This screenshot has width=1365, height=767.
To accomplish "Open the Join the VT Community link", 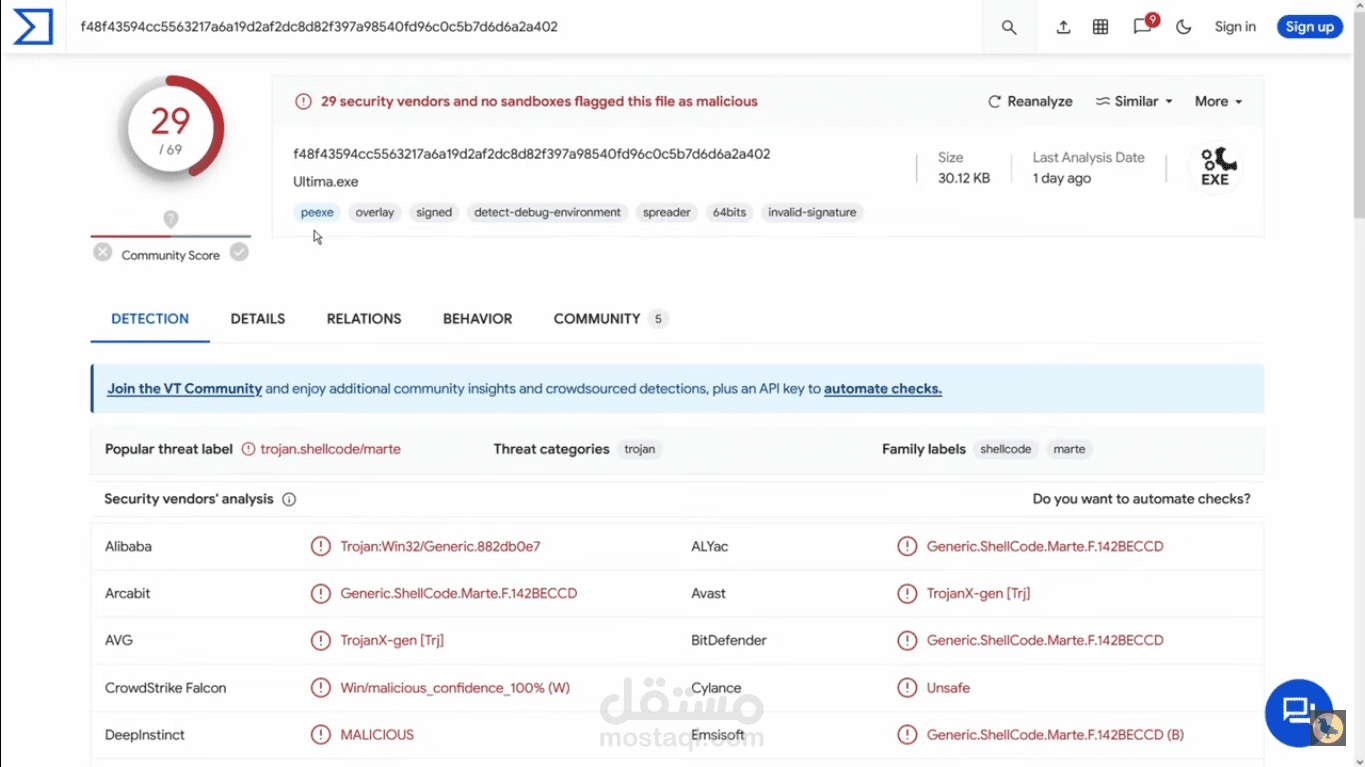I will point(185,389).
